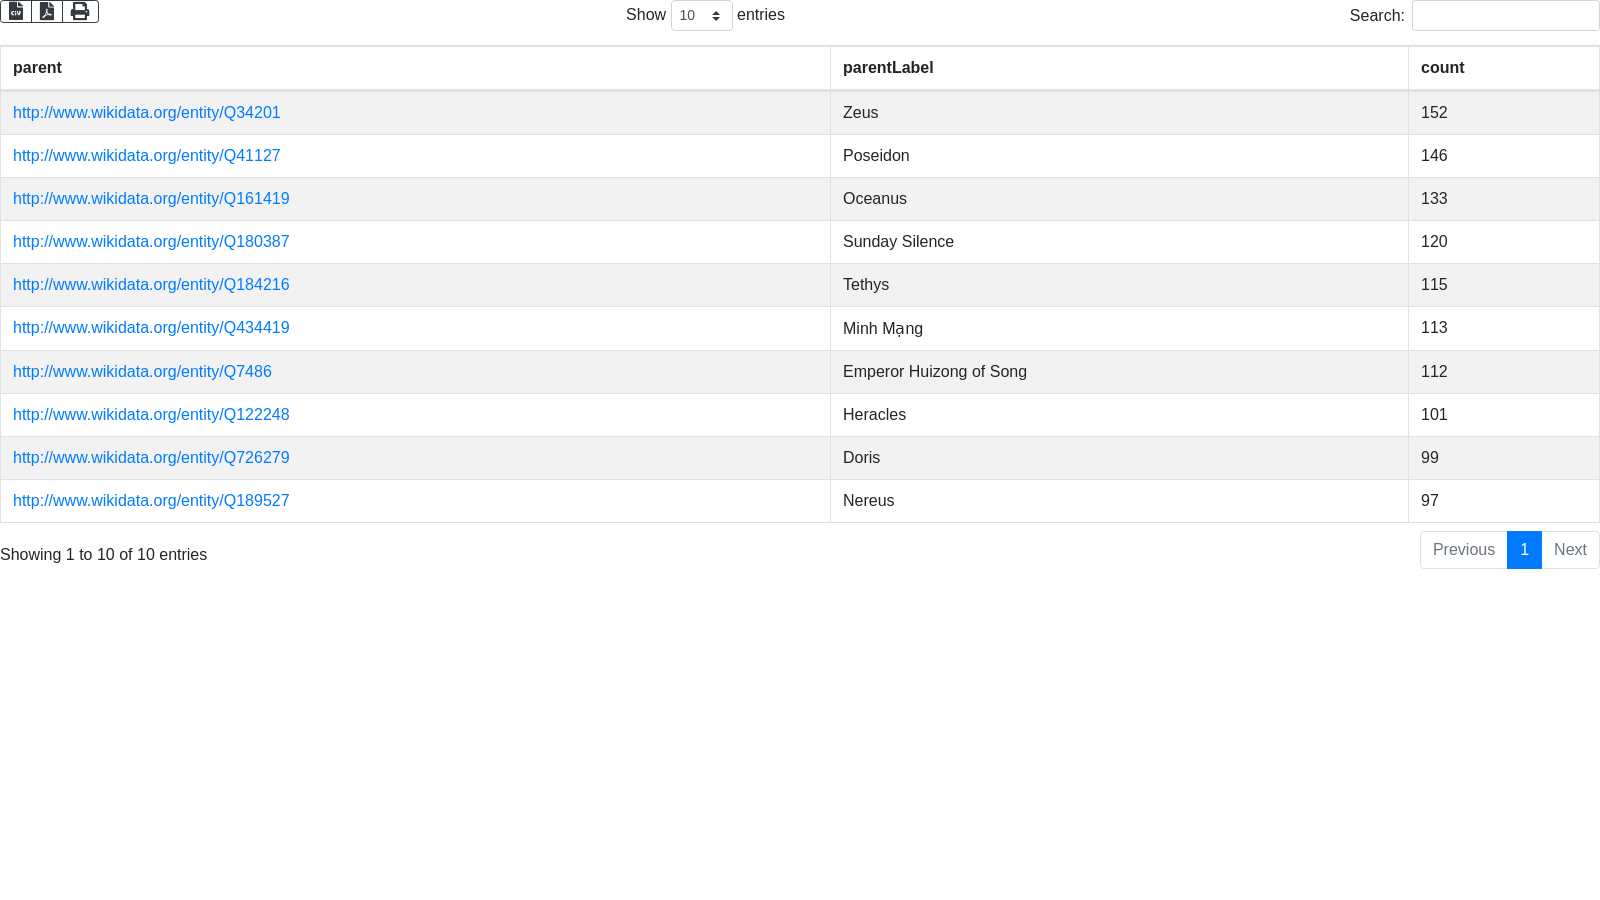Screen dimensions: 1600x900
Task: Export the table as CSV
Action: [x=16, y=11]
